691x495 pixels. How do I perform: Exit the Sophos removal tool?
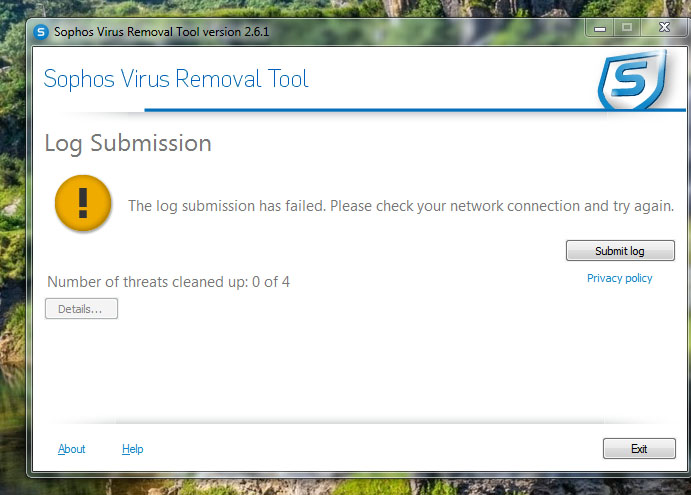pyautogui.click(x=639, y=449)
